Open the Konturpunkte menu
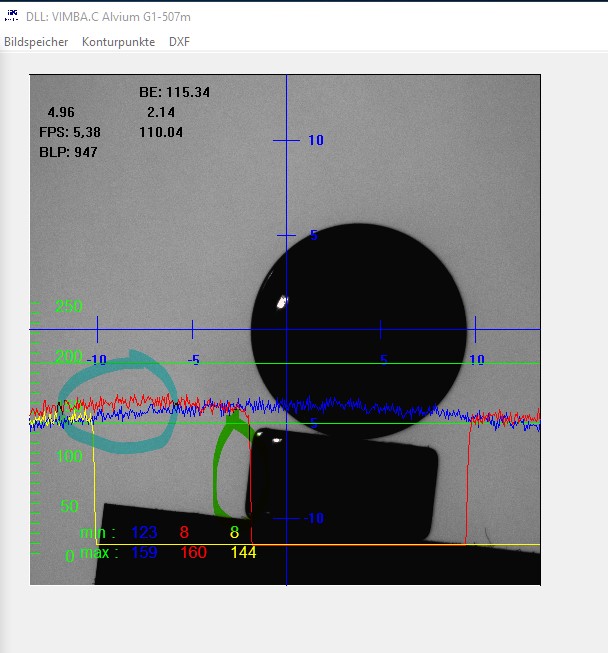Viewport: 608px width, 653px height. [118, 42]
